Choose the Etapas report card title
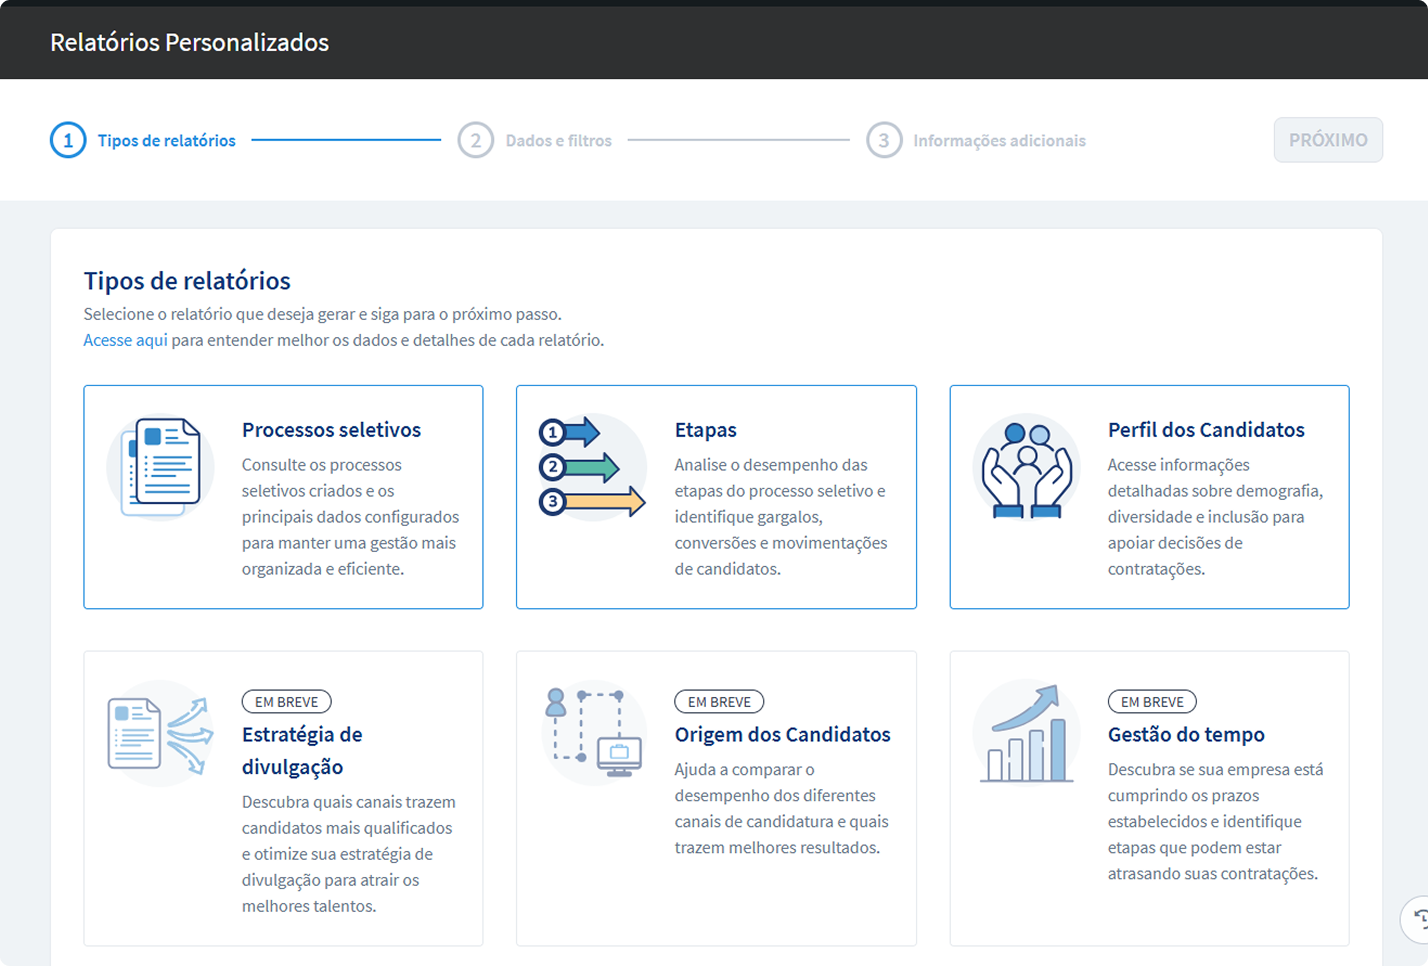The width and height of the screenshot is (1428, 966). 705,430
